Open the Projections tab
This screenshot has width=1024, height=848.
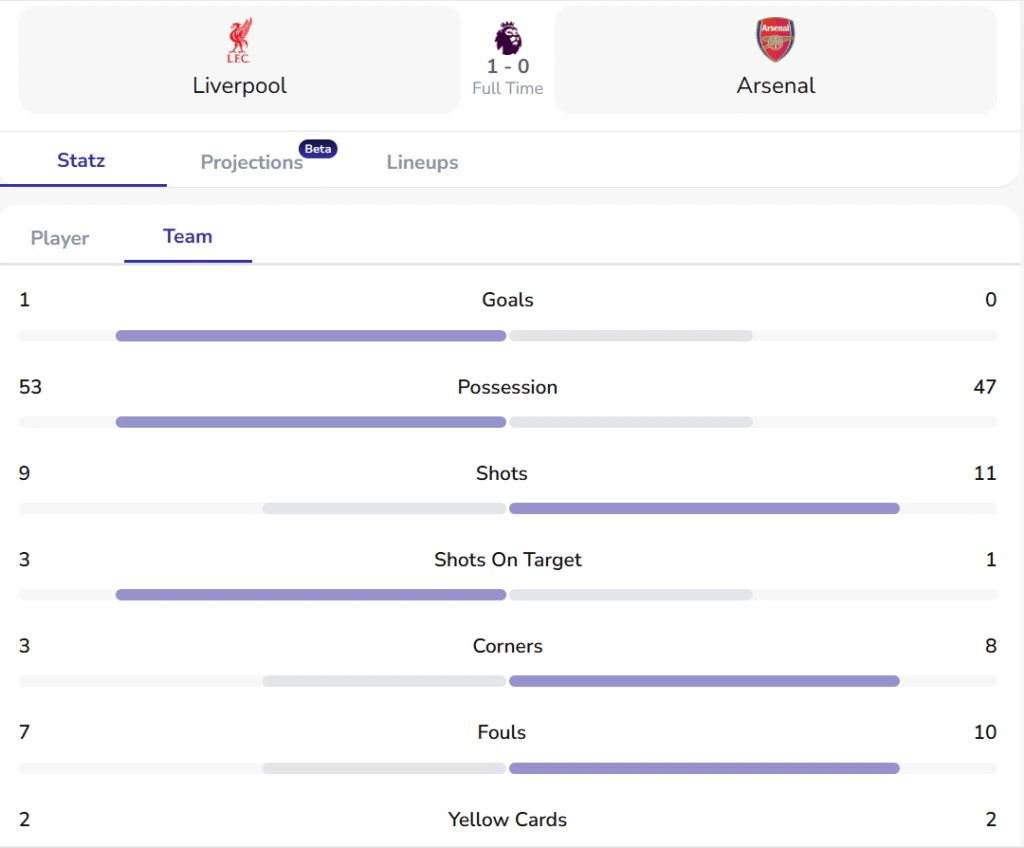point(252,162)
